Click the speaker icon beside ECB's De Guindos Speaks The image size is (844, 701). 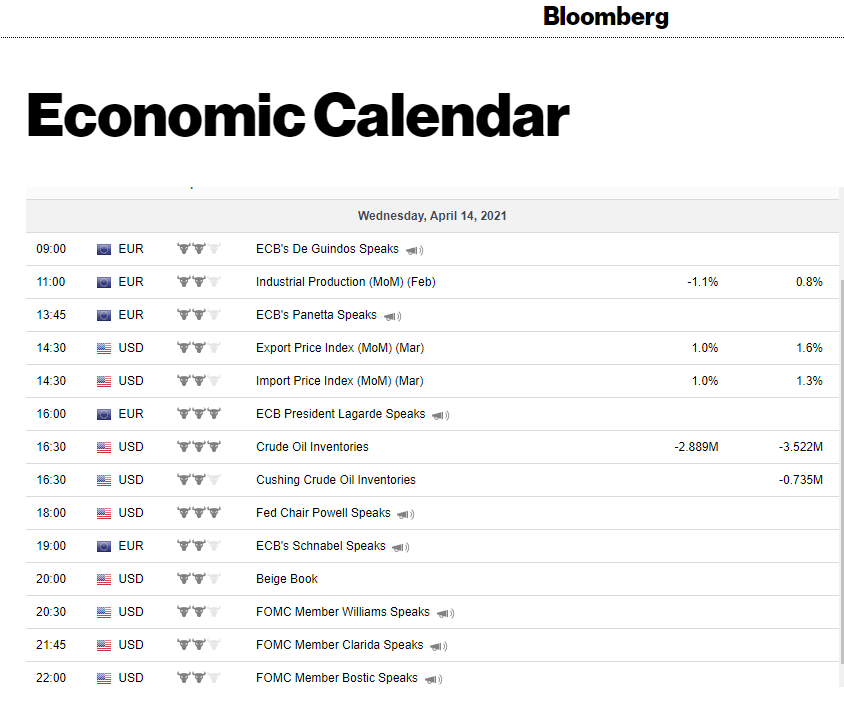(414, 250)
